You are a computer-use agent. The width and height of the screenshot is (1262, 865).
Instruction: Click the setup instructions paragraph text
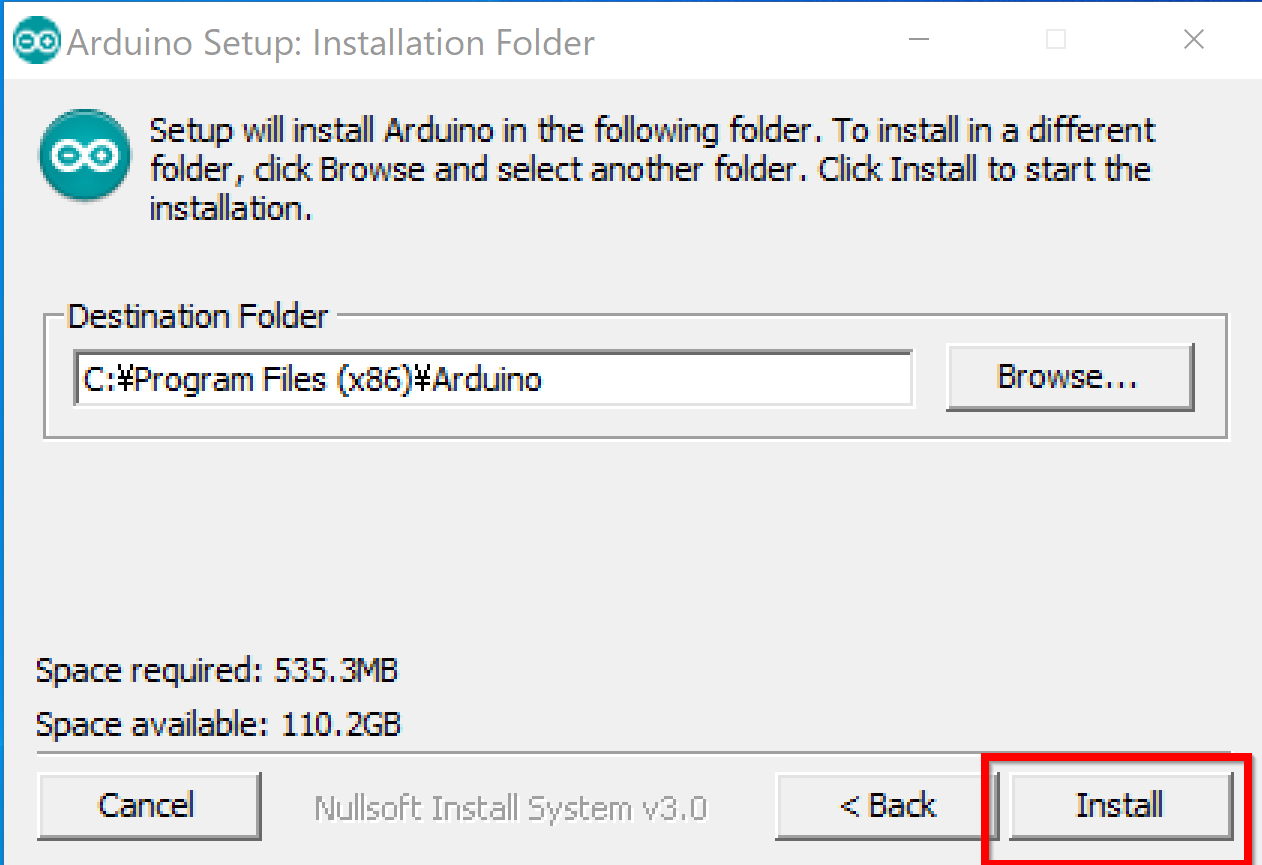(x=650, y=169)
